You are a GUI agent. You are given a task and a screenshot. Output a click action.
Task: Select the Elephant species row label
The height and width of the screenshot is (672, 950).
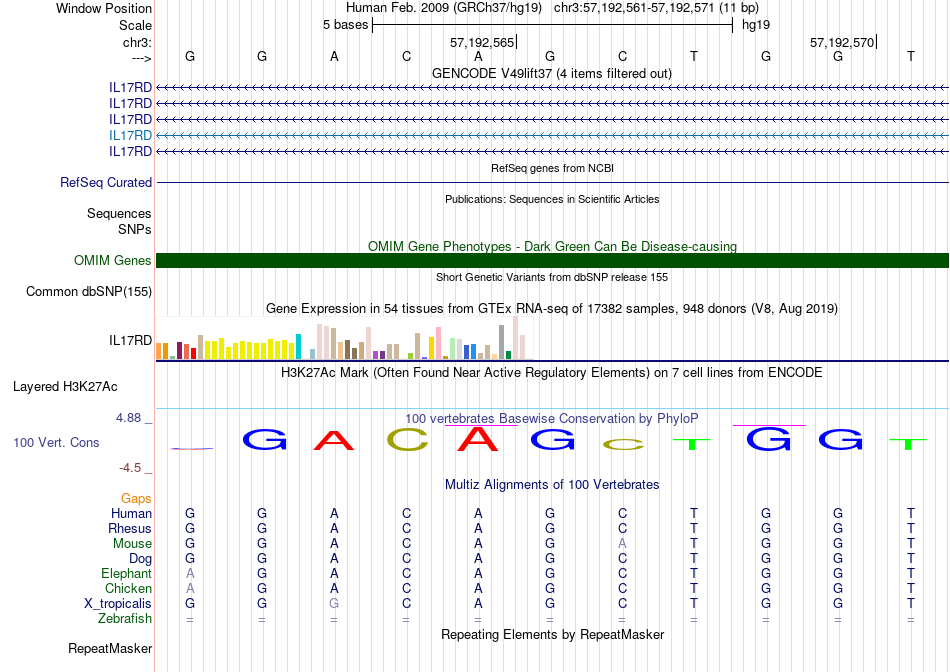tap(127, 573)
